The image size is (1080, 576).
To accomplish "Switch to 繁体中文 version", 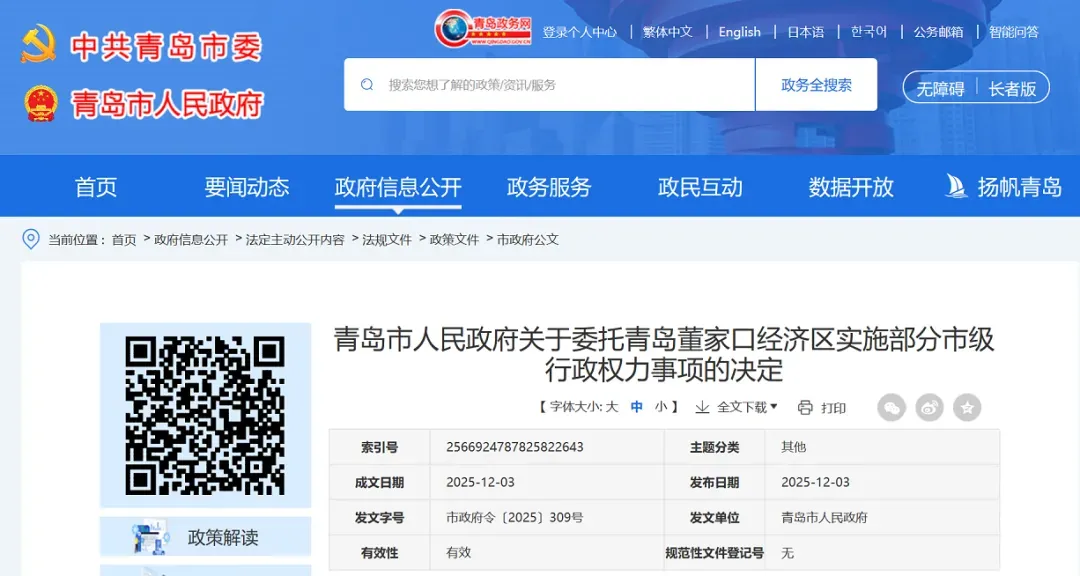I will point(667,32).
